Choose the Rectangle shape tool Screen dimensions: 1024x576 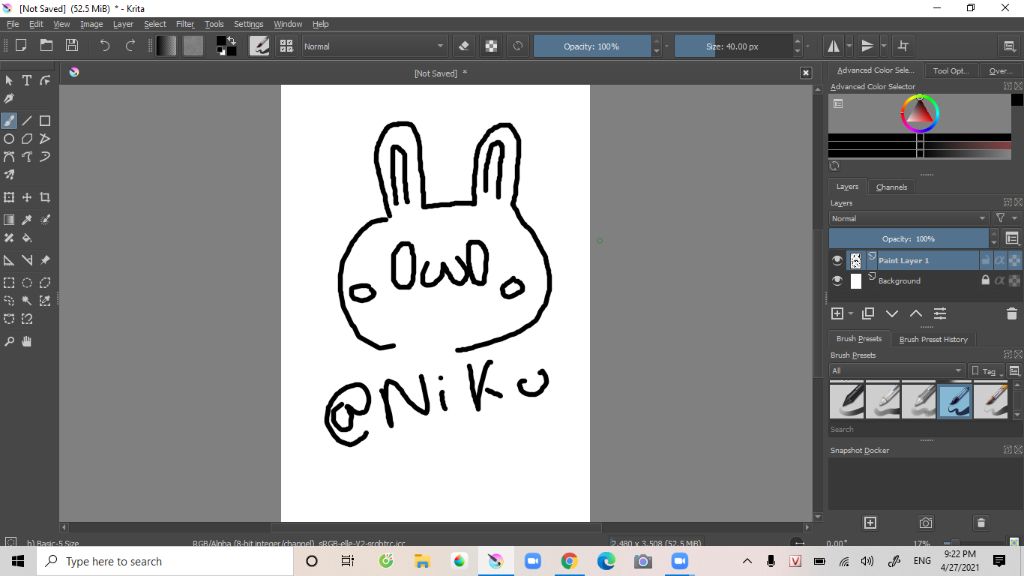44,121
